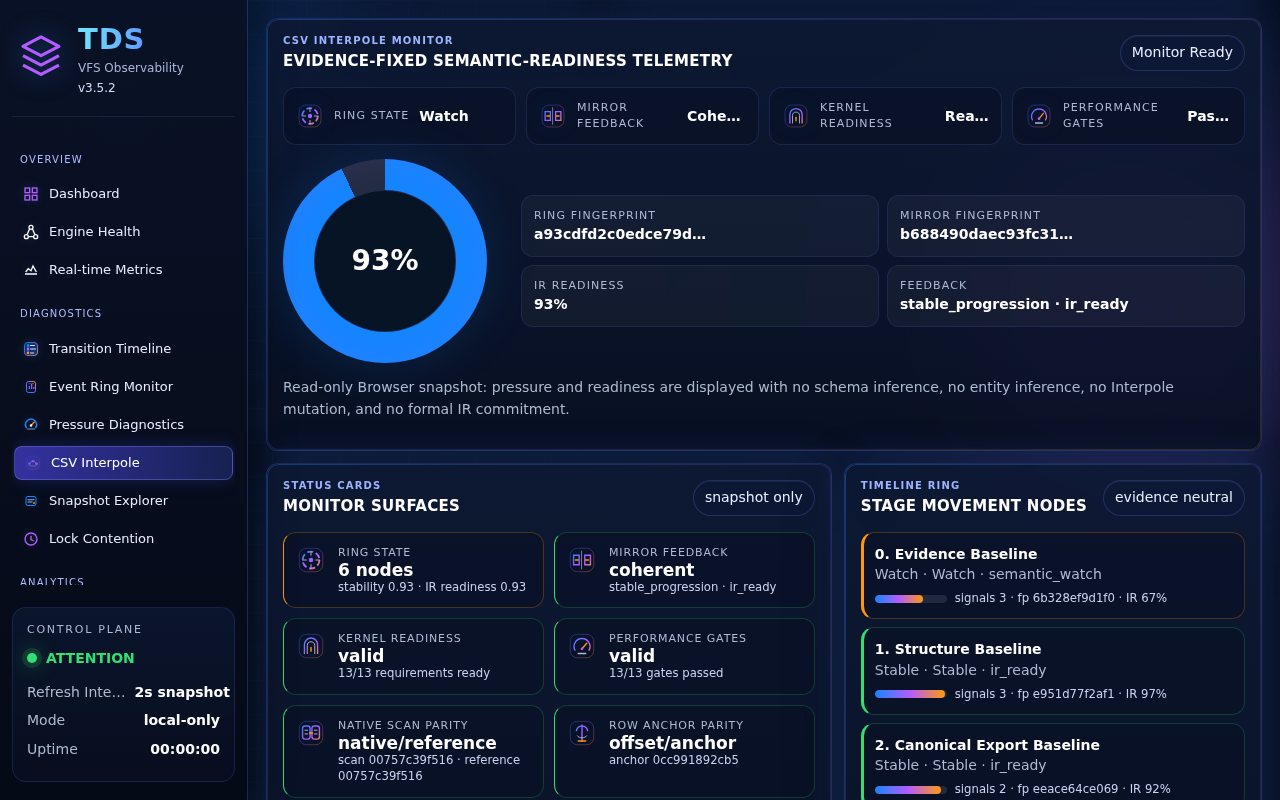The height and width of the screenshot is (800, 1280).
Task: Click the Performance Gates gauge icon in top row
Action: [1039, 116]
